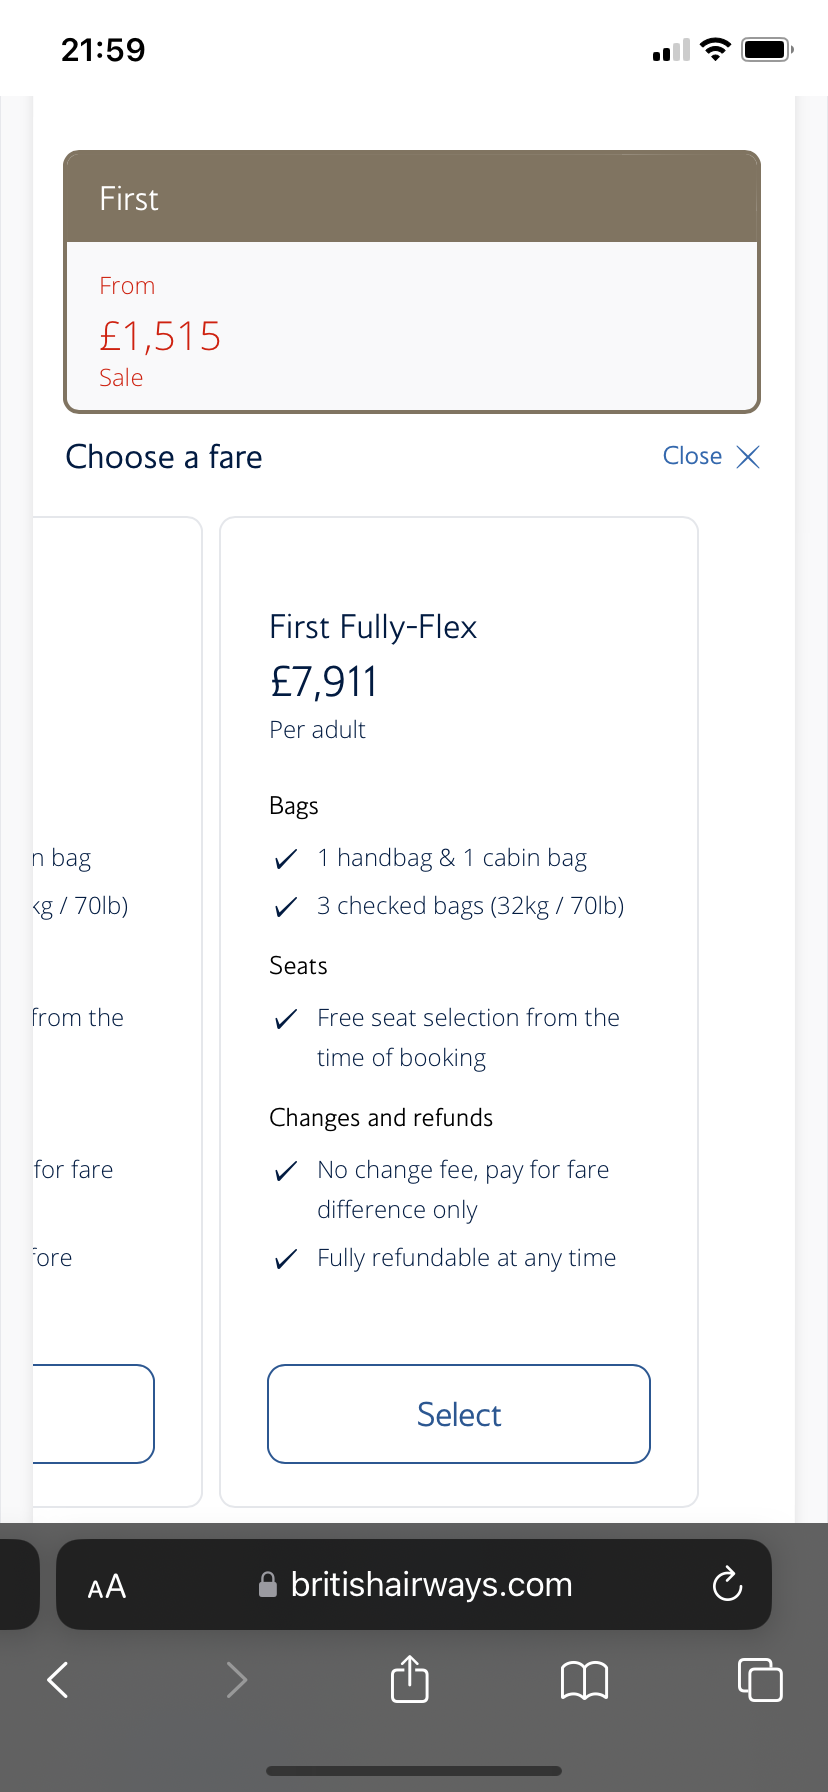Open the AA reader options
This screenshot has height=1792, width=828.
click(x=107, y=1587)
